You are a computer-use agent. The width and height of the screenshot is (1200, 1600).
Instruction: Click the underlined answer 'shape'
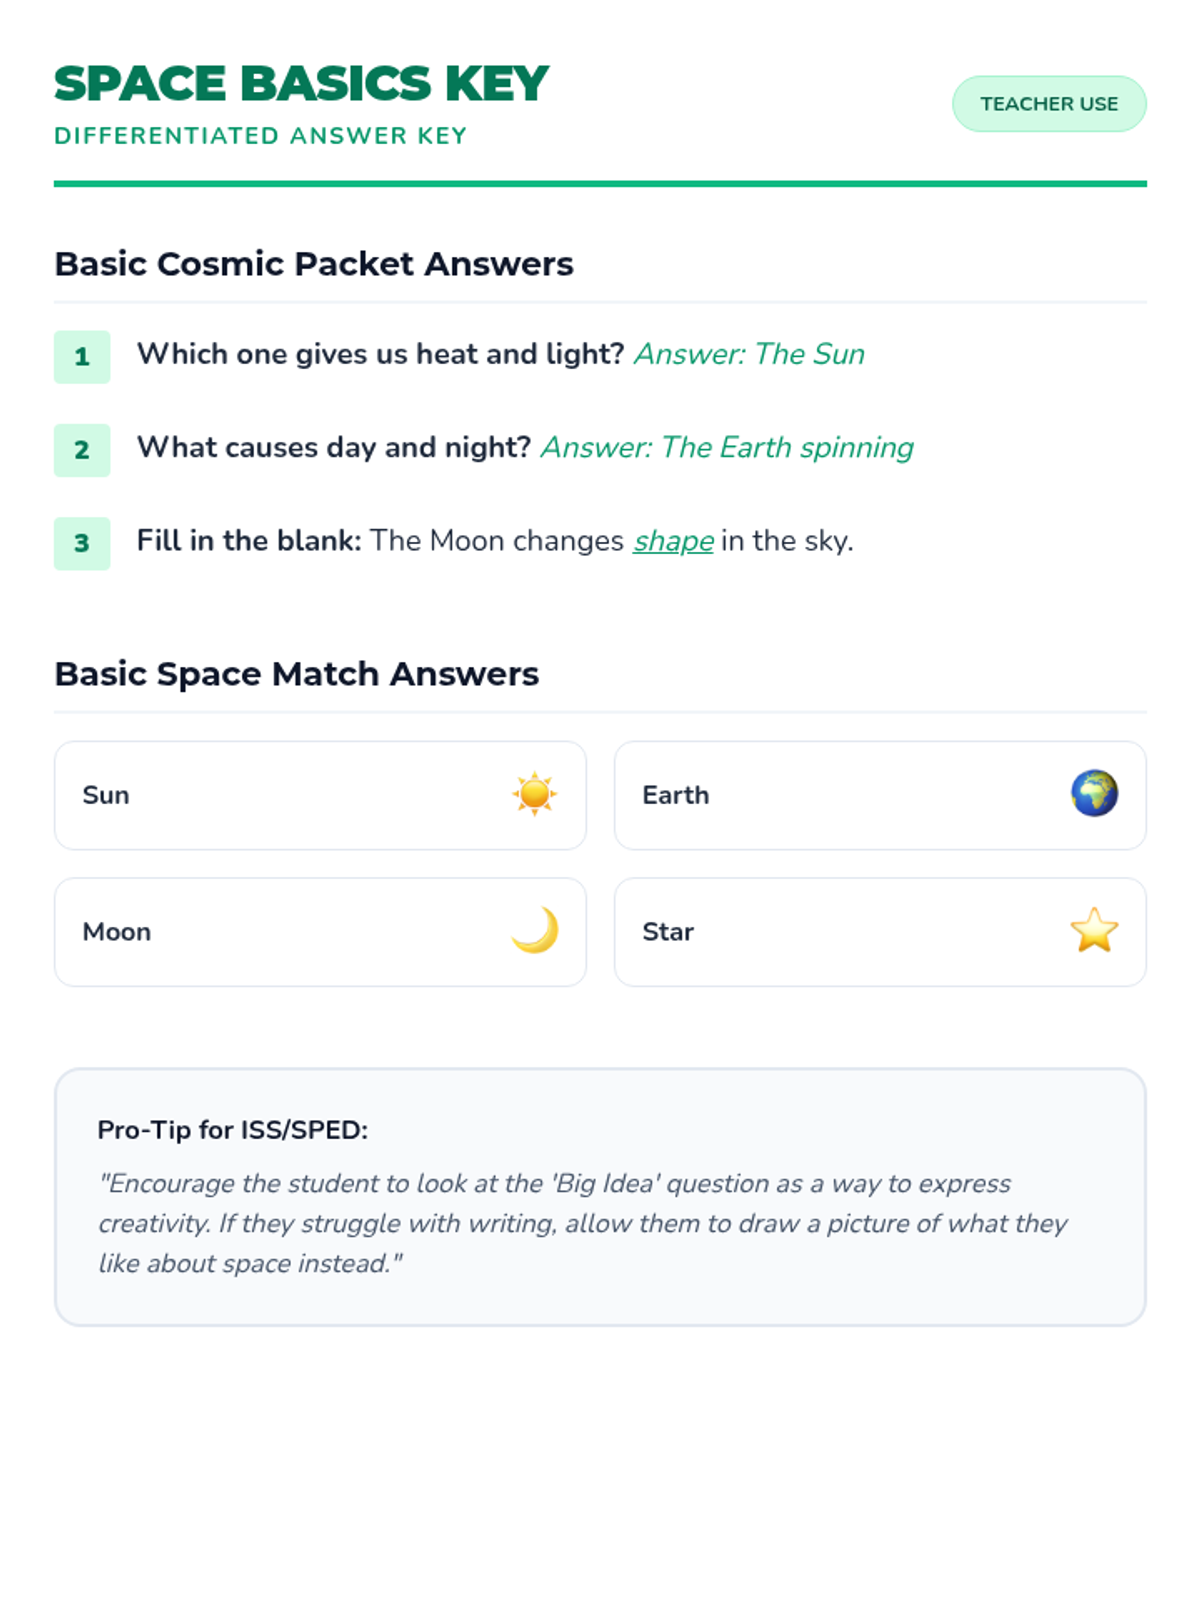click(x=673, y=541)
